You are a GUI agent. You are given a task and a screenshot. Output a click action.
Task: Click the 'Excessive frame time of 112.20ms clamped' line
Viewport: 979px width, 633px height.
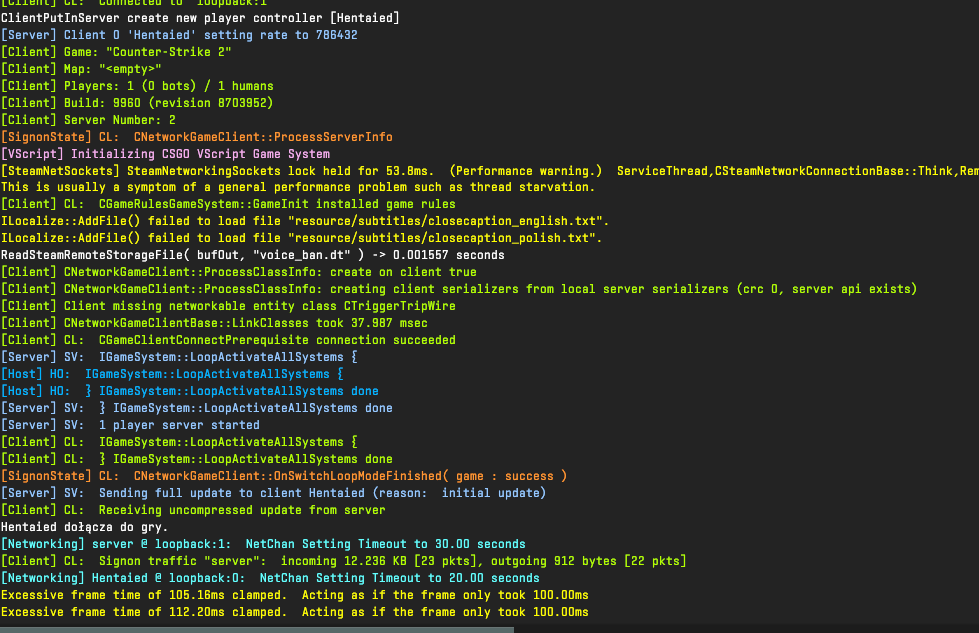[x=295, y=612]
